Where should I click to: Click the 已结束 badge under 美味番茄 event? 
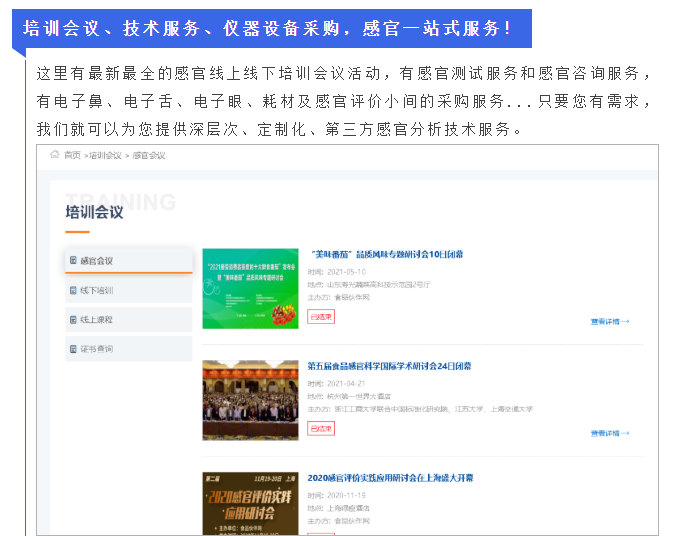pos(321,317)
